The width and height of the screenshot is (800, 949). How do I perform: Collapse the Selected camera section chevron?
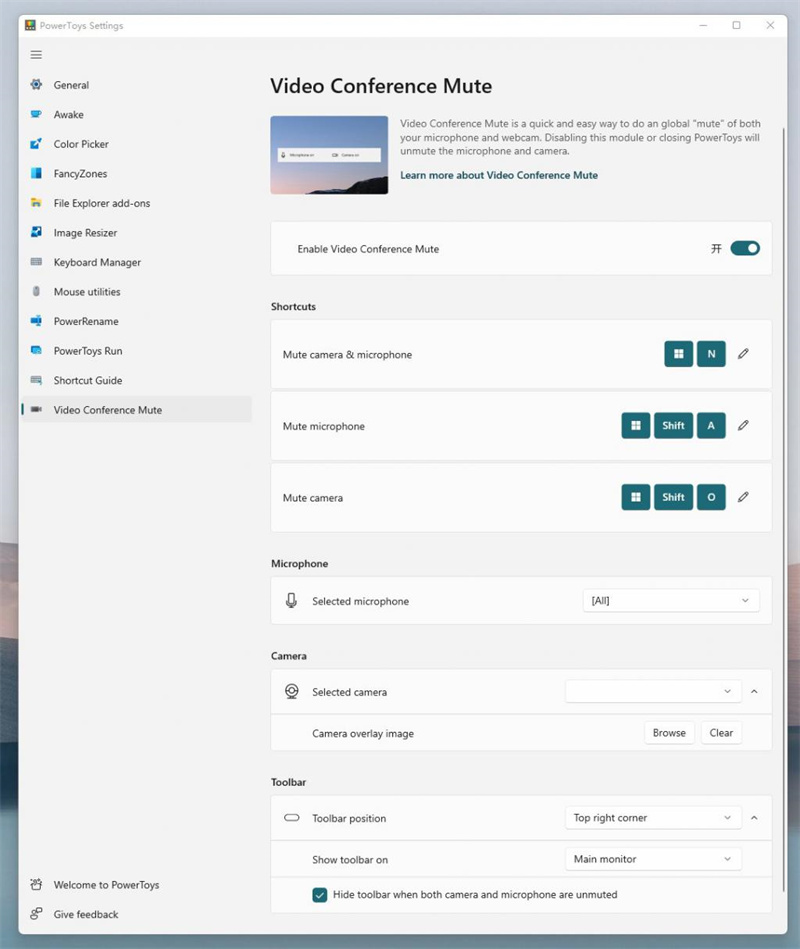(754, 691)
